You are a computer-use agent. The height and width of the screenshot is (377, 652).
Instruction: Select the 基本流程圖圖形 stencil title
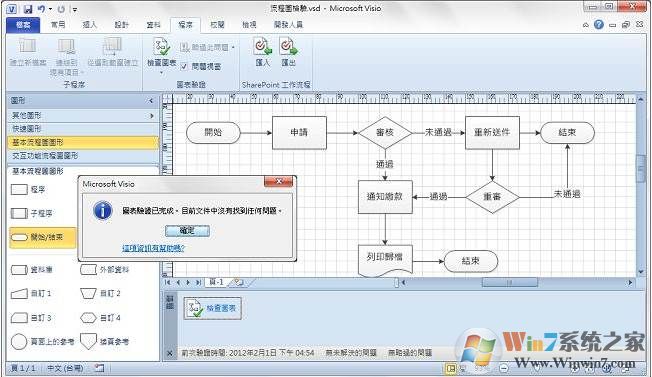tap(83, 142)
